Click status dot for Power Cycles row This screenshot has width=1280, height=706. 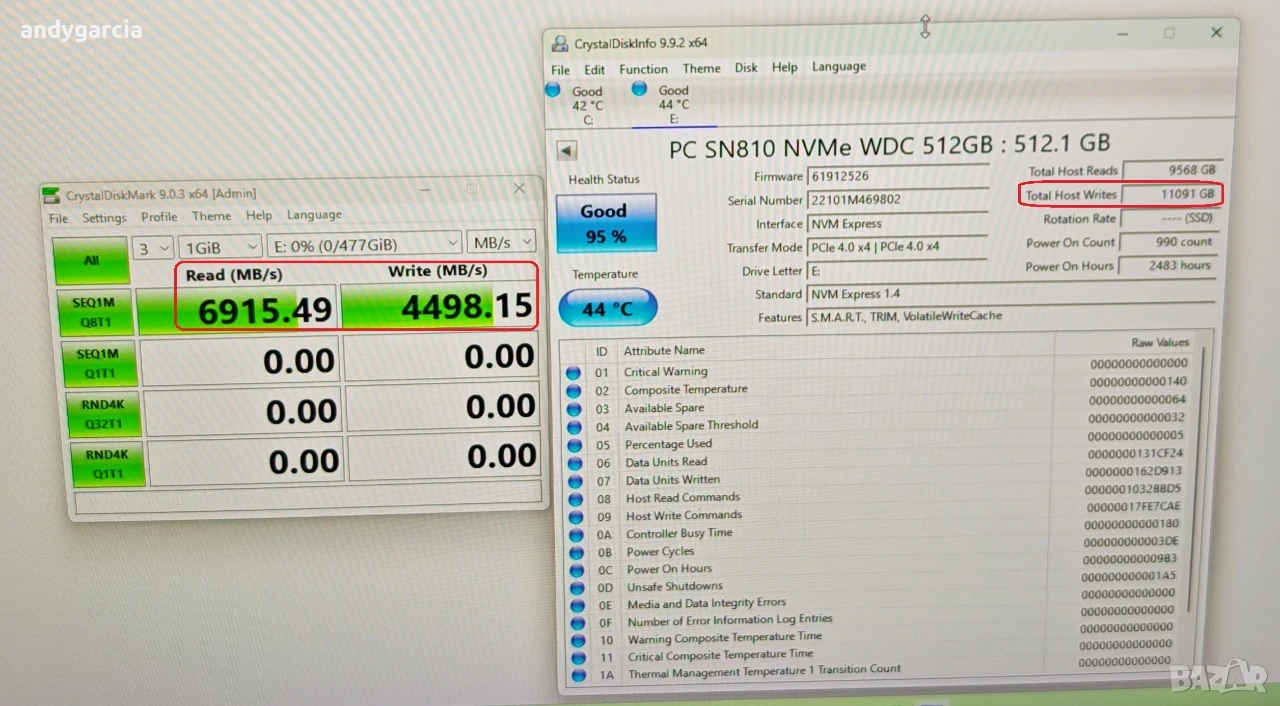pyautogui.click(x=577, y=552)
